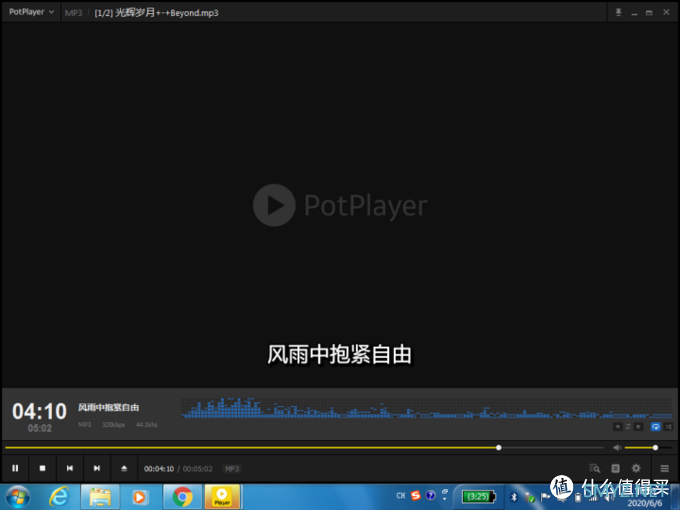The image size is (680, 510).
Task: Click the playlist search icon
Action: click(595, 468)
